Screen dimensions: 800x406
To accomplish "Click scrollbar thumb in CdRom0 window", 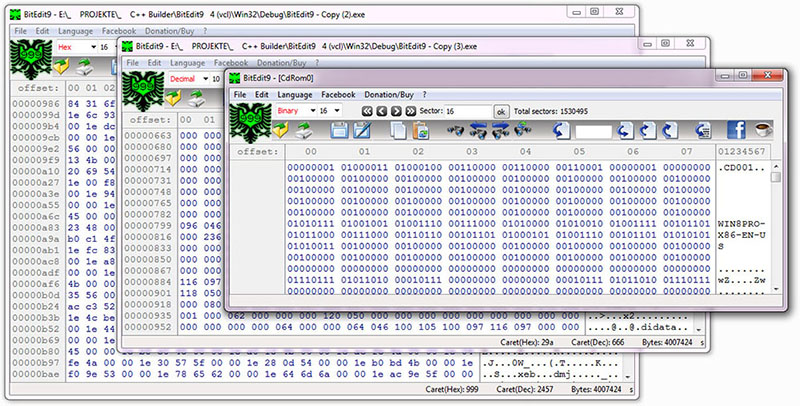I will point(776,177).
